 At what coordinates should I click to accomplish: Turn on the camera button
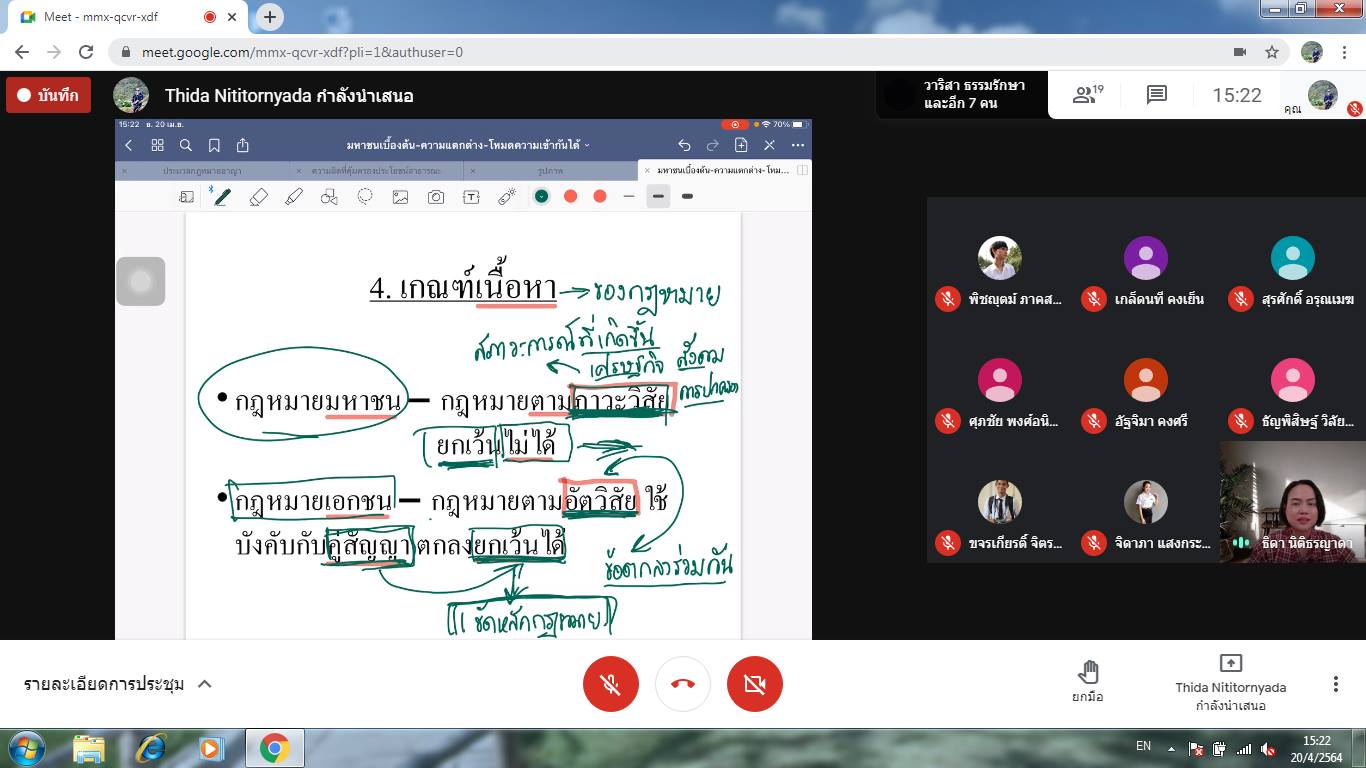click(755, 684)
